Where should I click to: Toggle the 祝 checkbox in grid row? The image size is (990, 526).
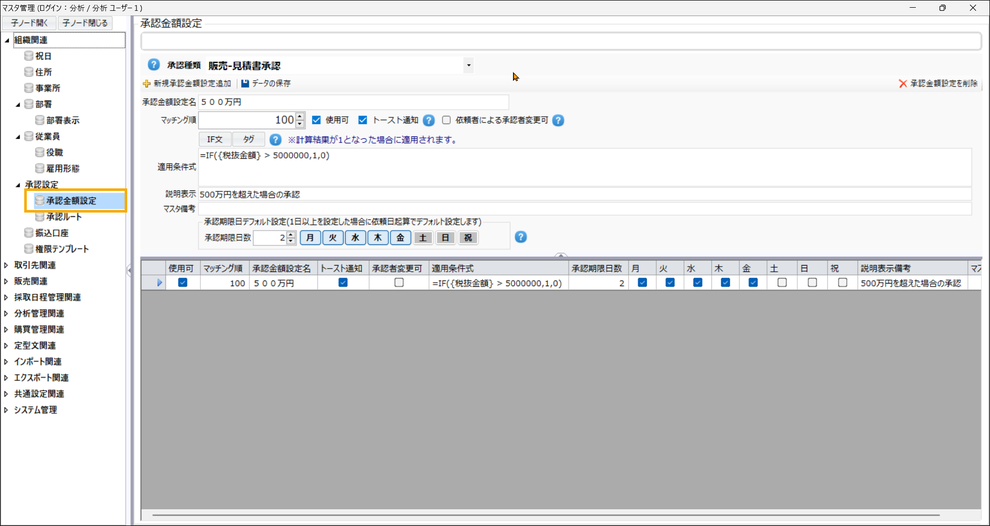pos(842,283)
